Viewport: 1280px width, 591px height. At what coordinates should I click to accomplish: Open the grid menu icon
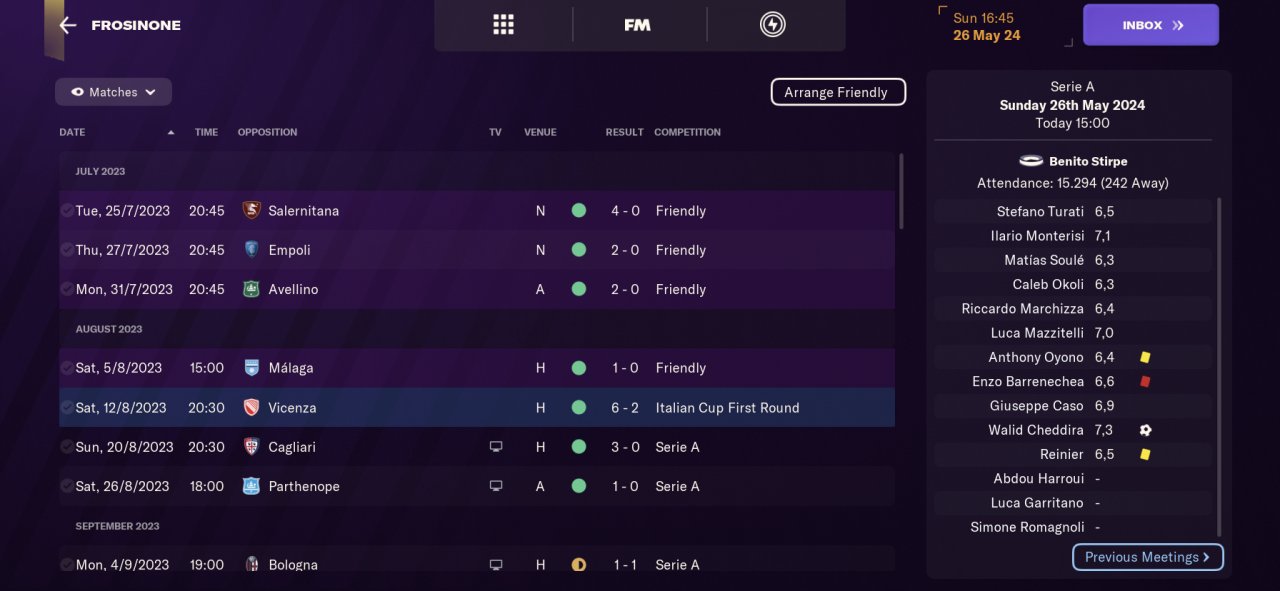point(503,25)
